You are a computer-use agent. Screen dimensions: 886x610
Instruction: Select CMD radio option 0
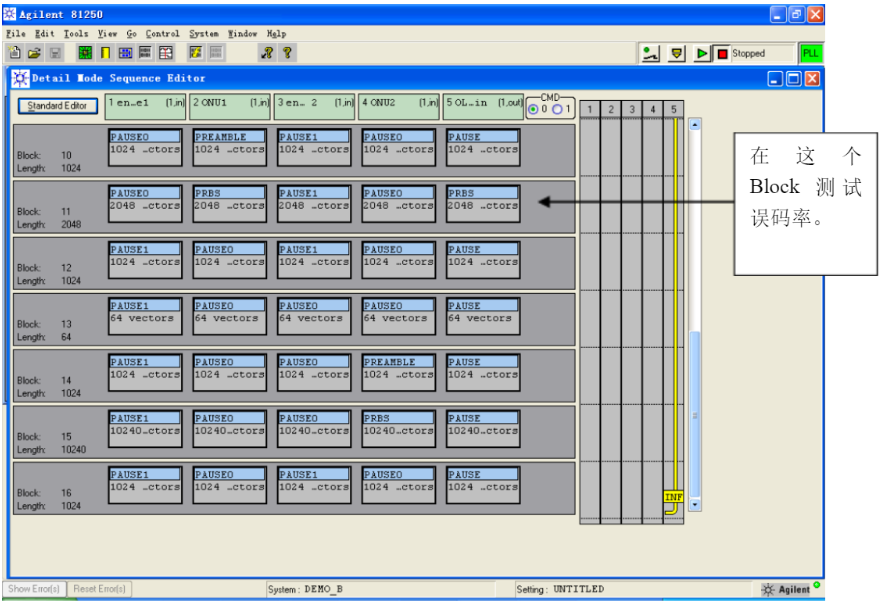click(533, 108)
